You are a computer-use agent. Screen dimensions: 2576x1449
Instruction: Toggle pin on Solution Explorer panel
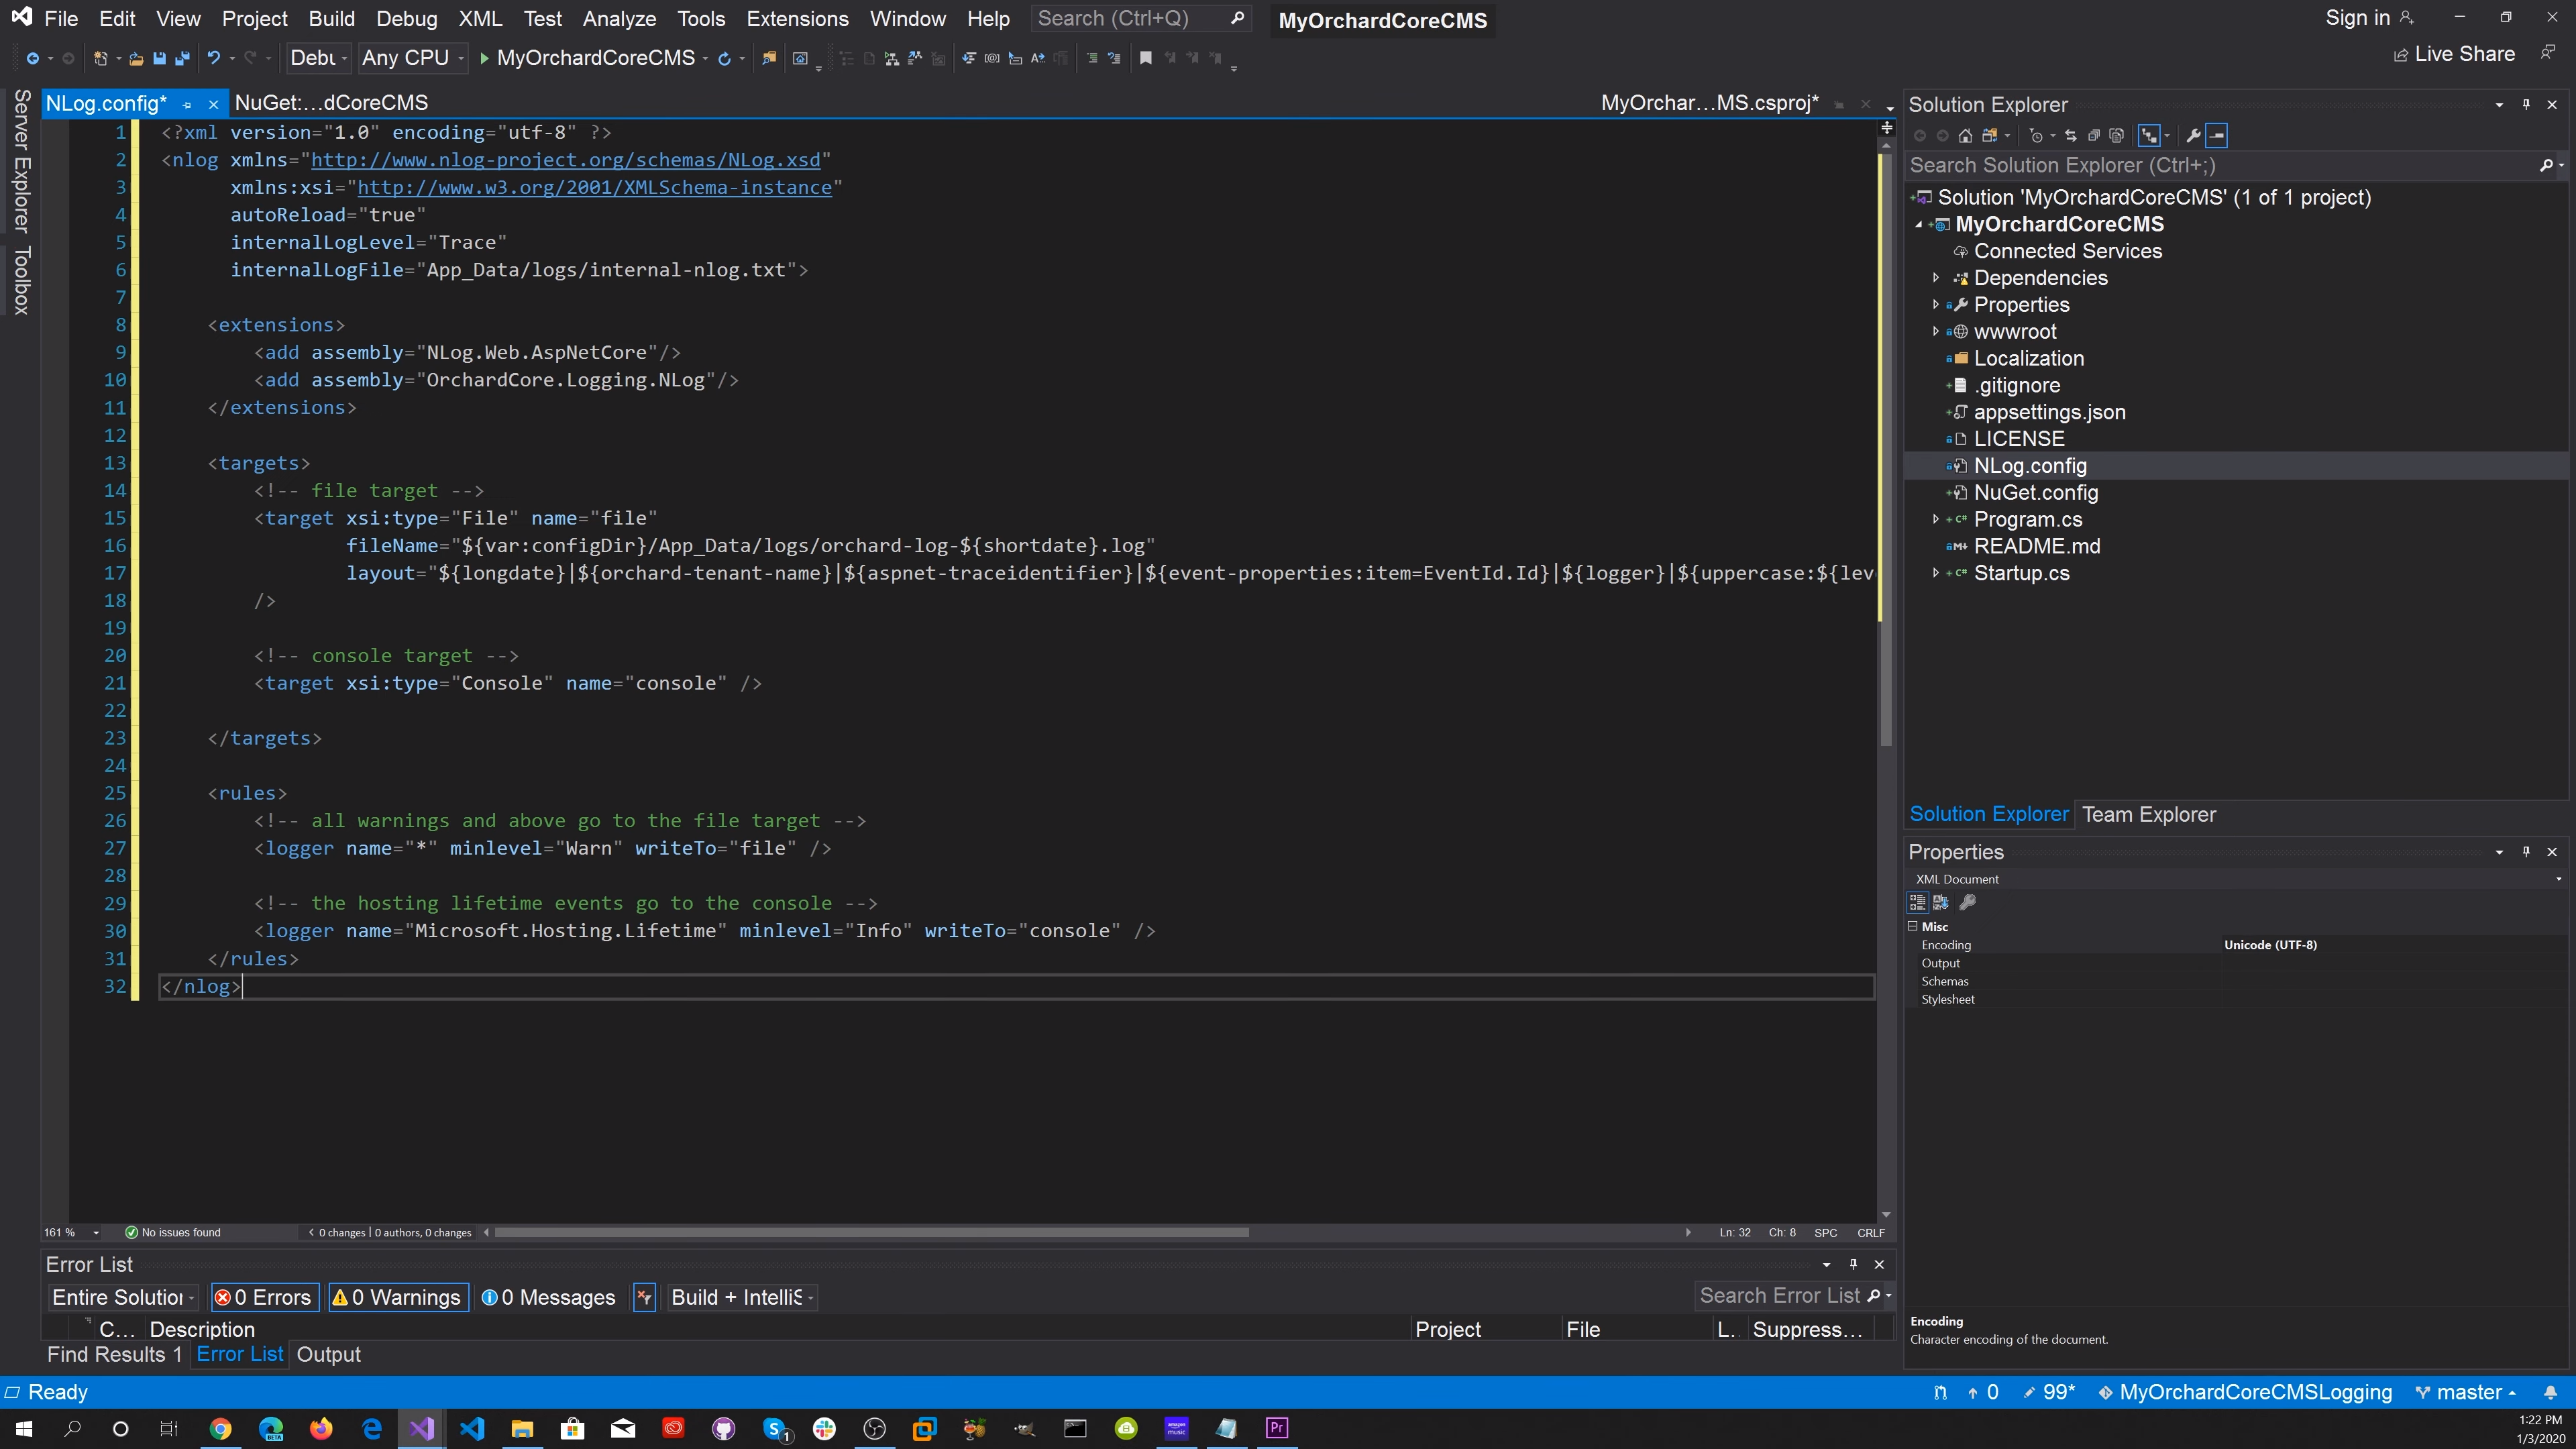[2526, 104]
